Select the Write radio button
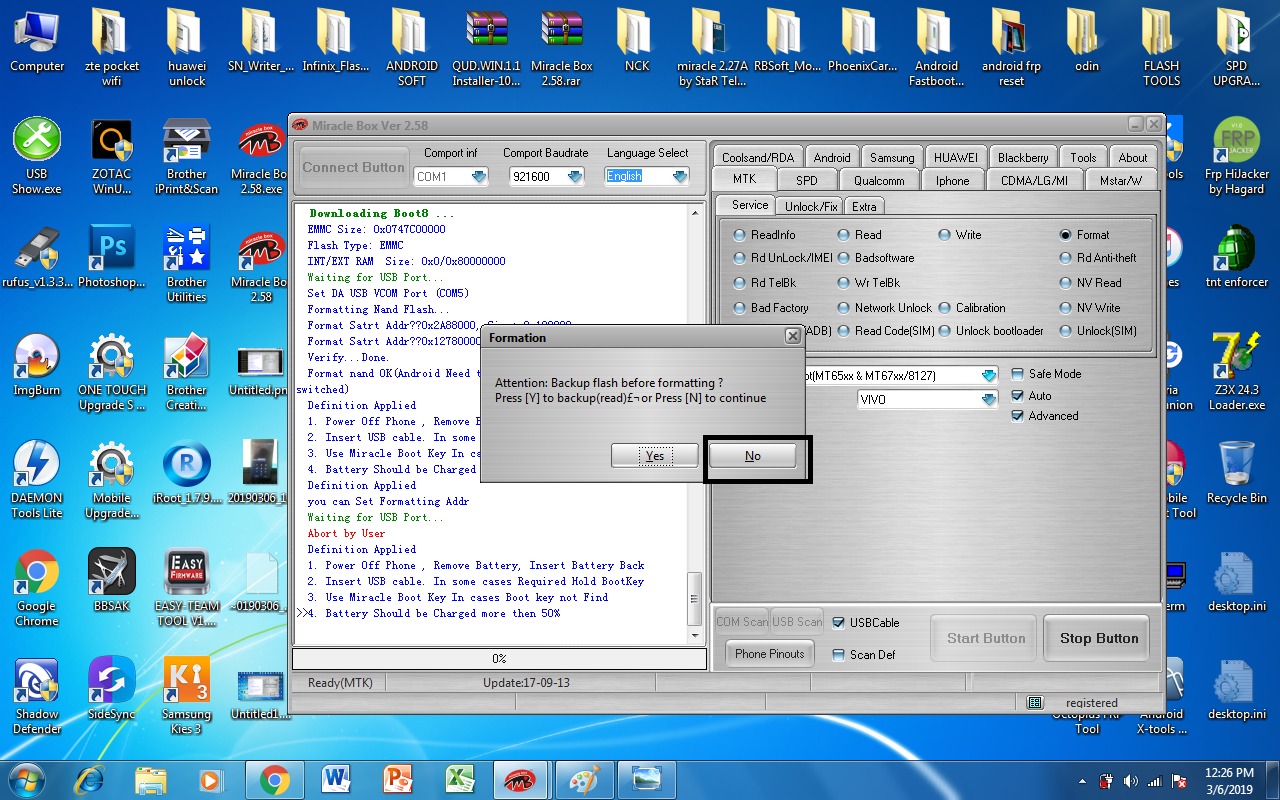Screen dimensions: 1280x800 tap(945, 235)
